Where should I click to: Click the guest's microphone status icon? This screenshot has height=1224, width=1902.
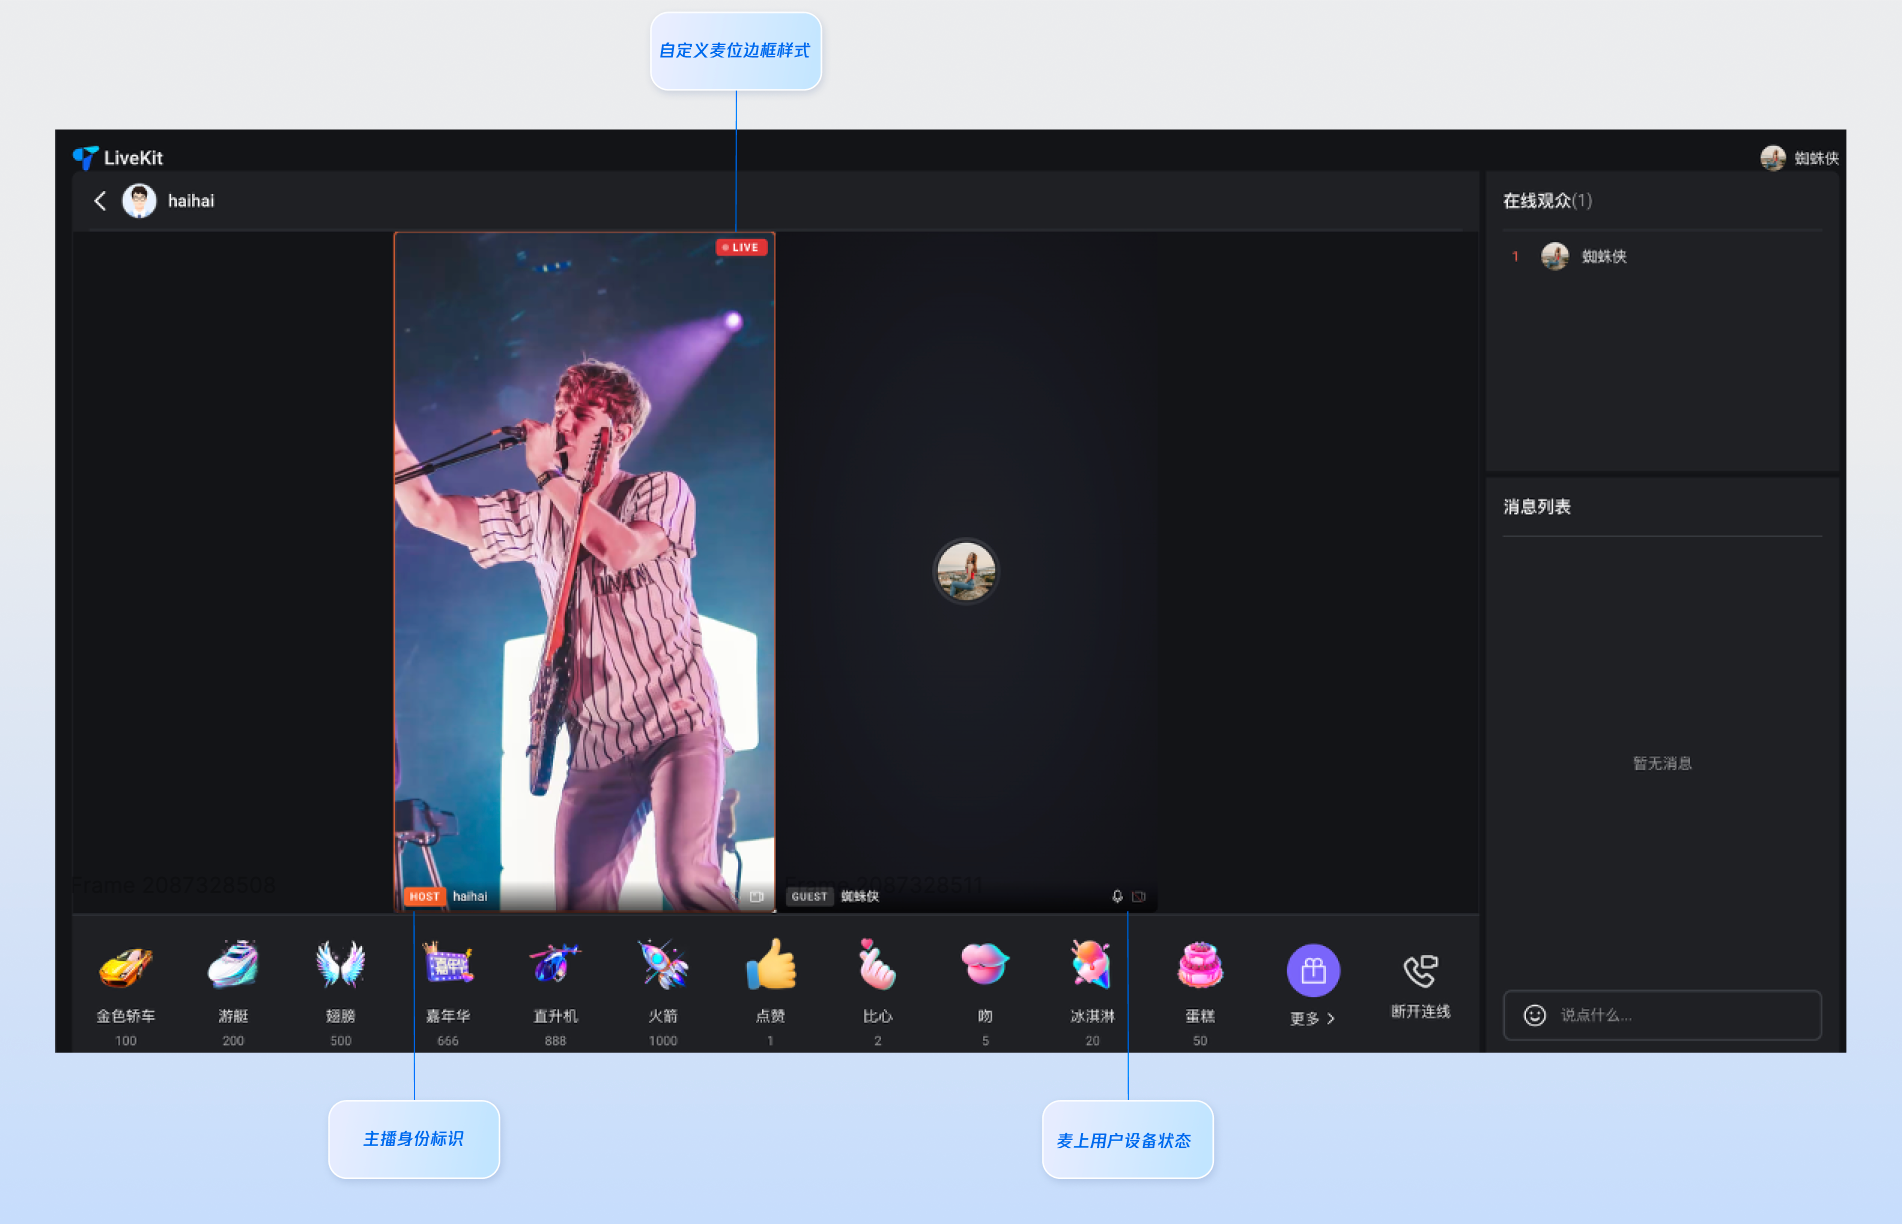tap(1117, 897)
